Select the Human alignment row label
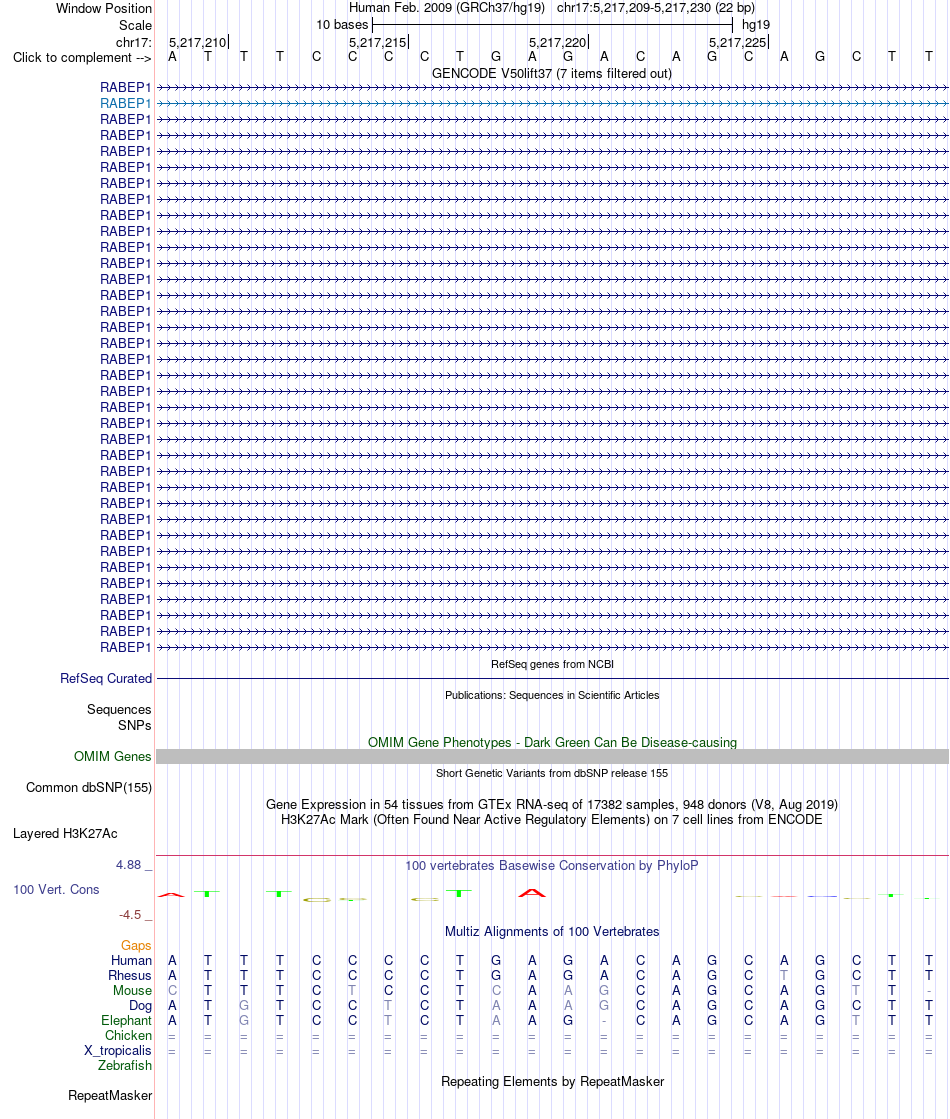 point(131,961)
